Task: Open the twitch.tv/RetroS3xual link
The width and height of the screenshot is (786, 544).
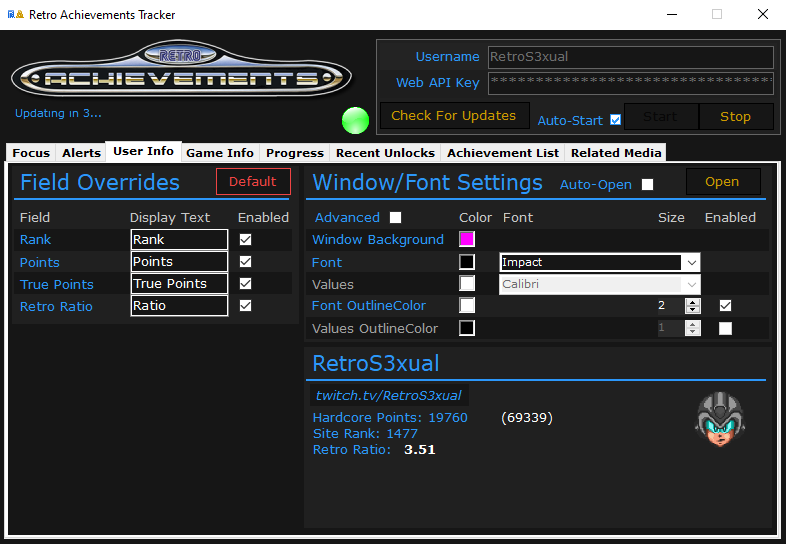Action: pyautogui.click(x=388, y=396)
